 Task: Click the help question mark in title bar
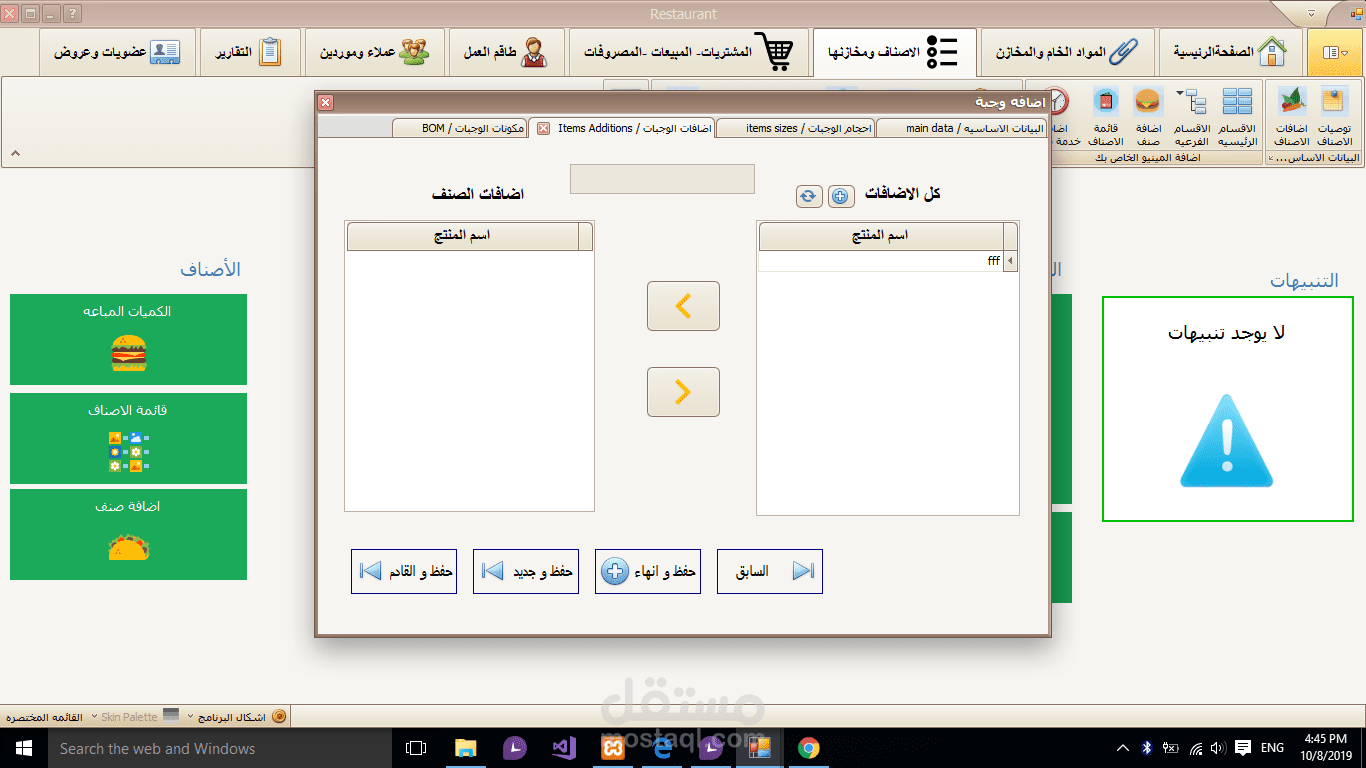click(73, 14)
